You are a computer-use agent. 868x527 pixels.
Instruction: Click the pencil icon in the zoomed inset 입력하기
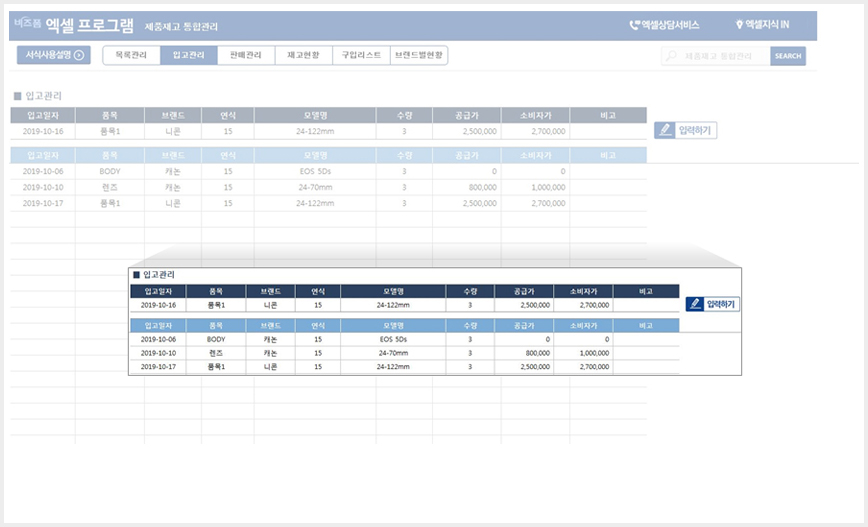[695, 304]
